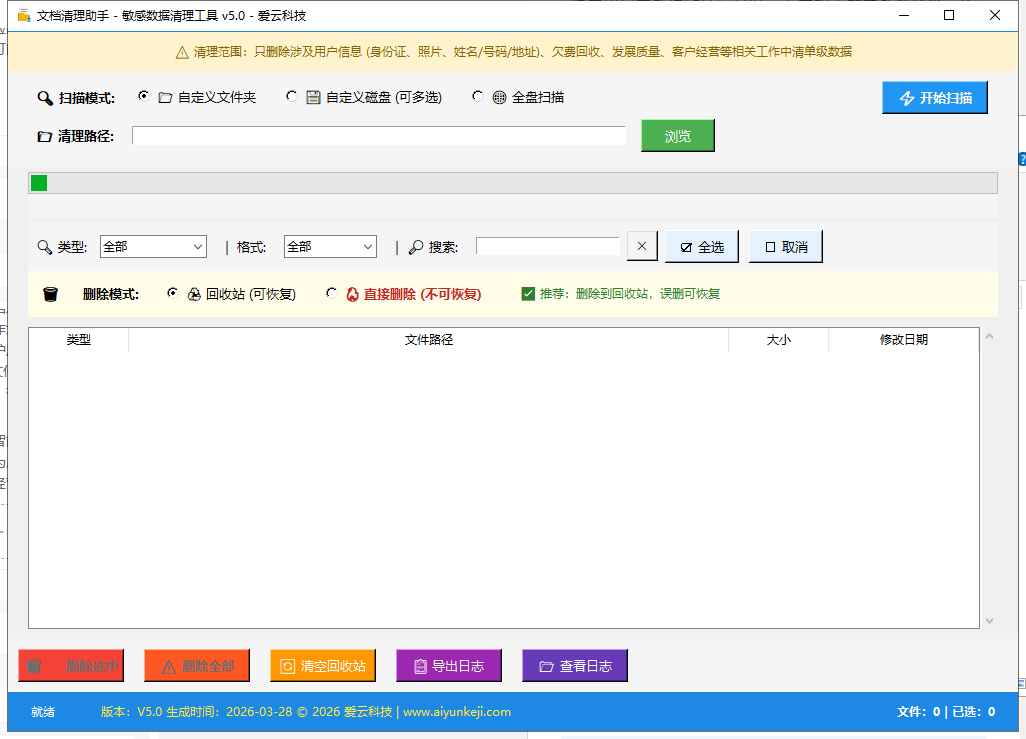Click the magnifier icon beside 类型
The height and width of the screenshot is (739, 1026).
[44, 247]
